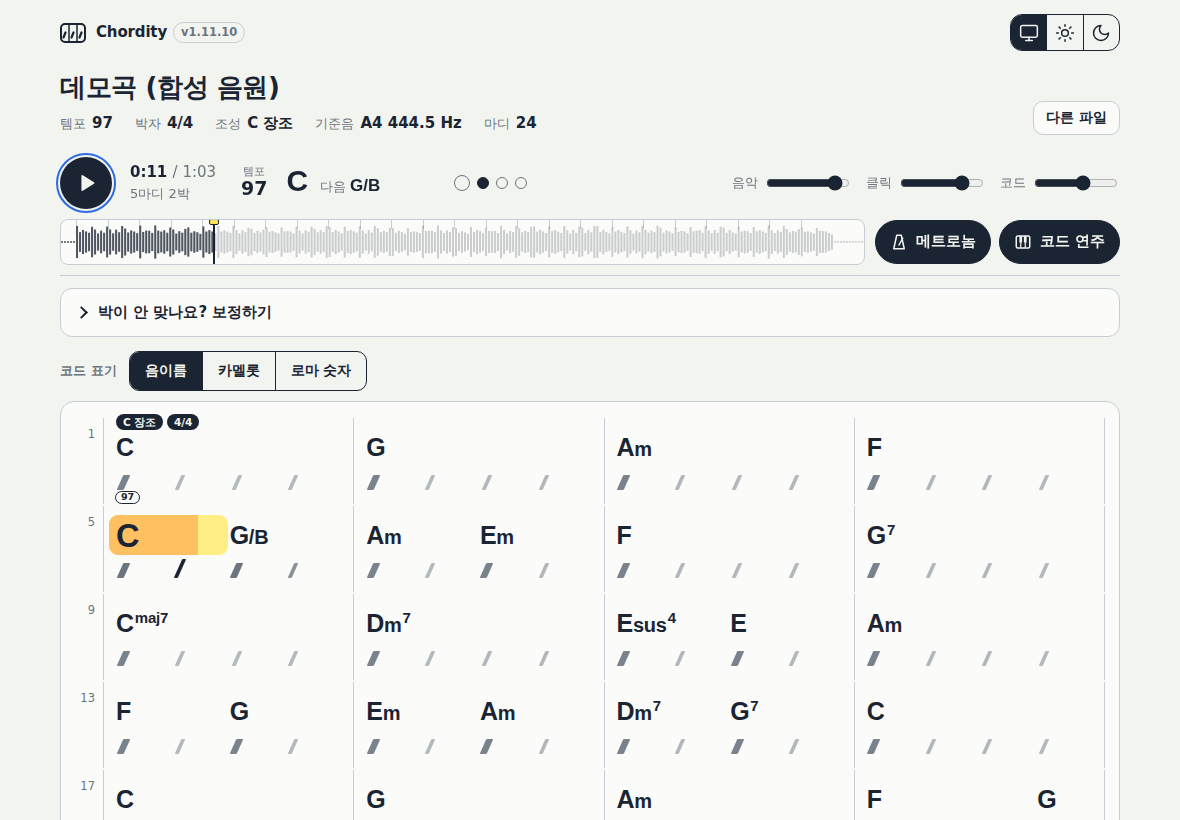The width and height of the screenshot is (1180, 820).
Task: Jump to the Cmaj7 chord in measure 9
Action: click(x=142, y=622)
